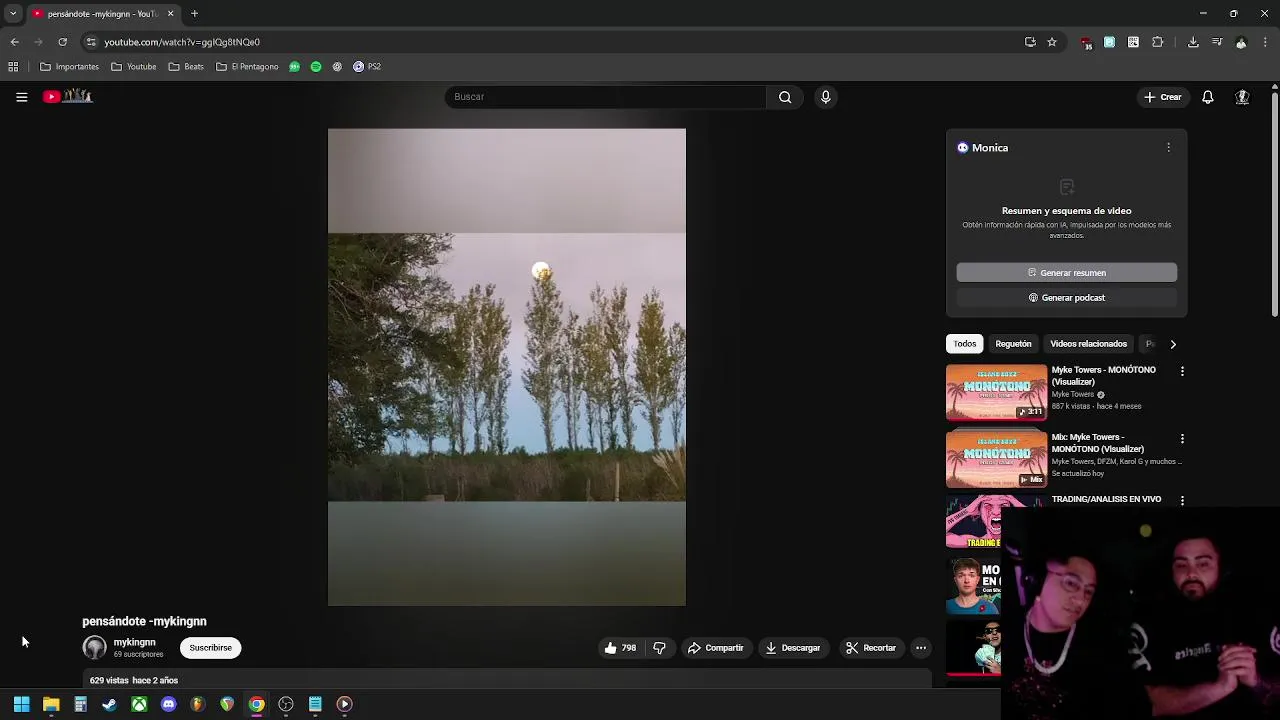1280x720 pixels.
Task: Open the mykingnn channel name link
Action: 134,642
